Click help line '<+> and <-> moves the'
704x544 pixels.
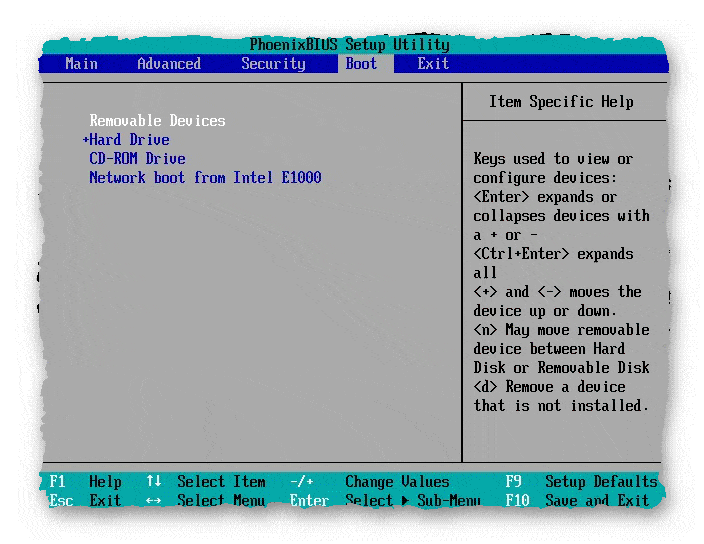(557, 292)
